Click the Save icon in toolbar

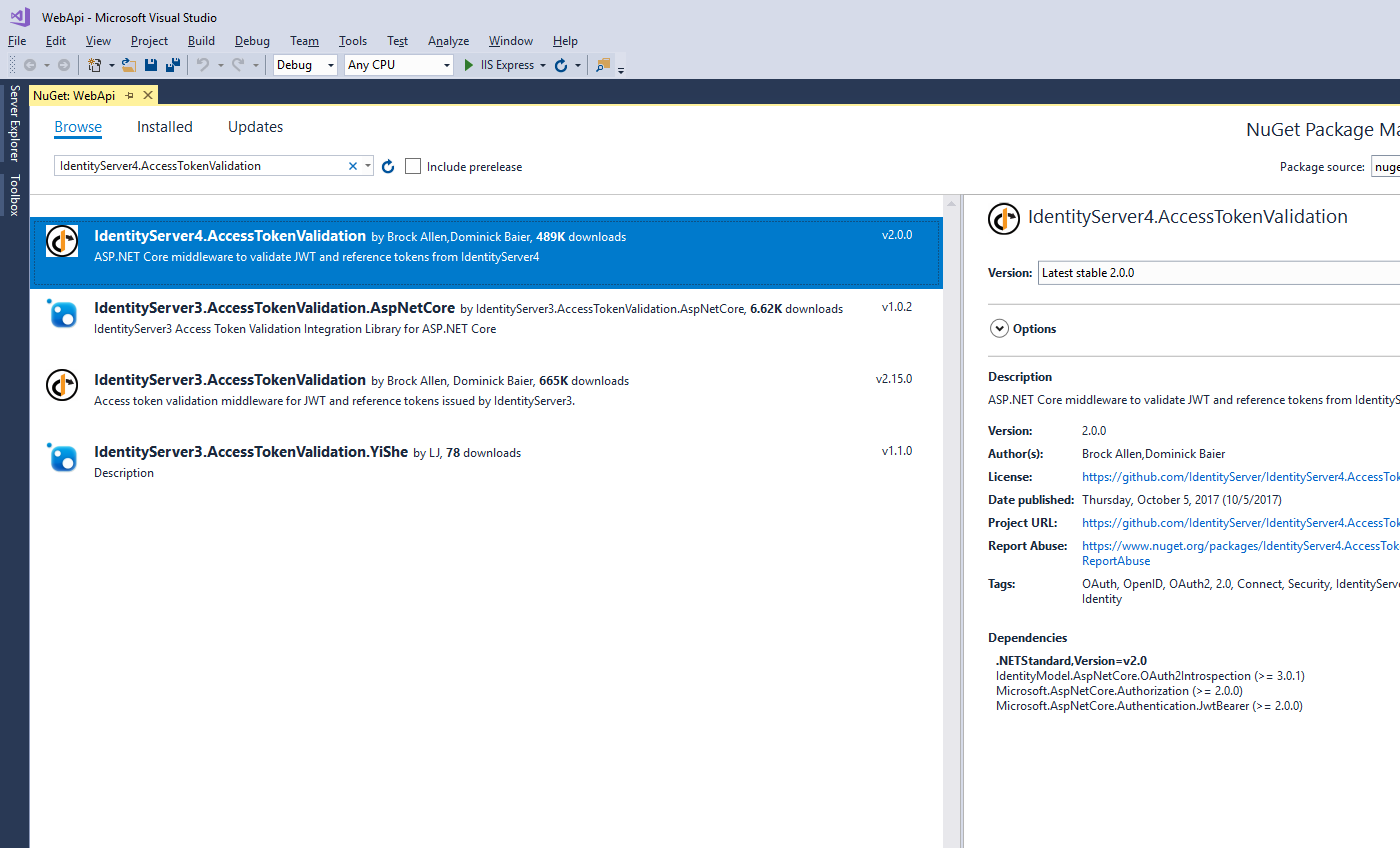(151, 65)
